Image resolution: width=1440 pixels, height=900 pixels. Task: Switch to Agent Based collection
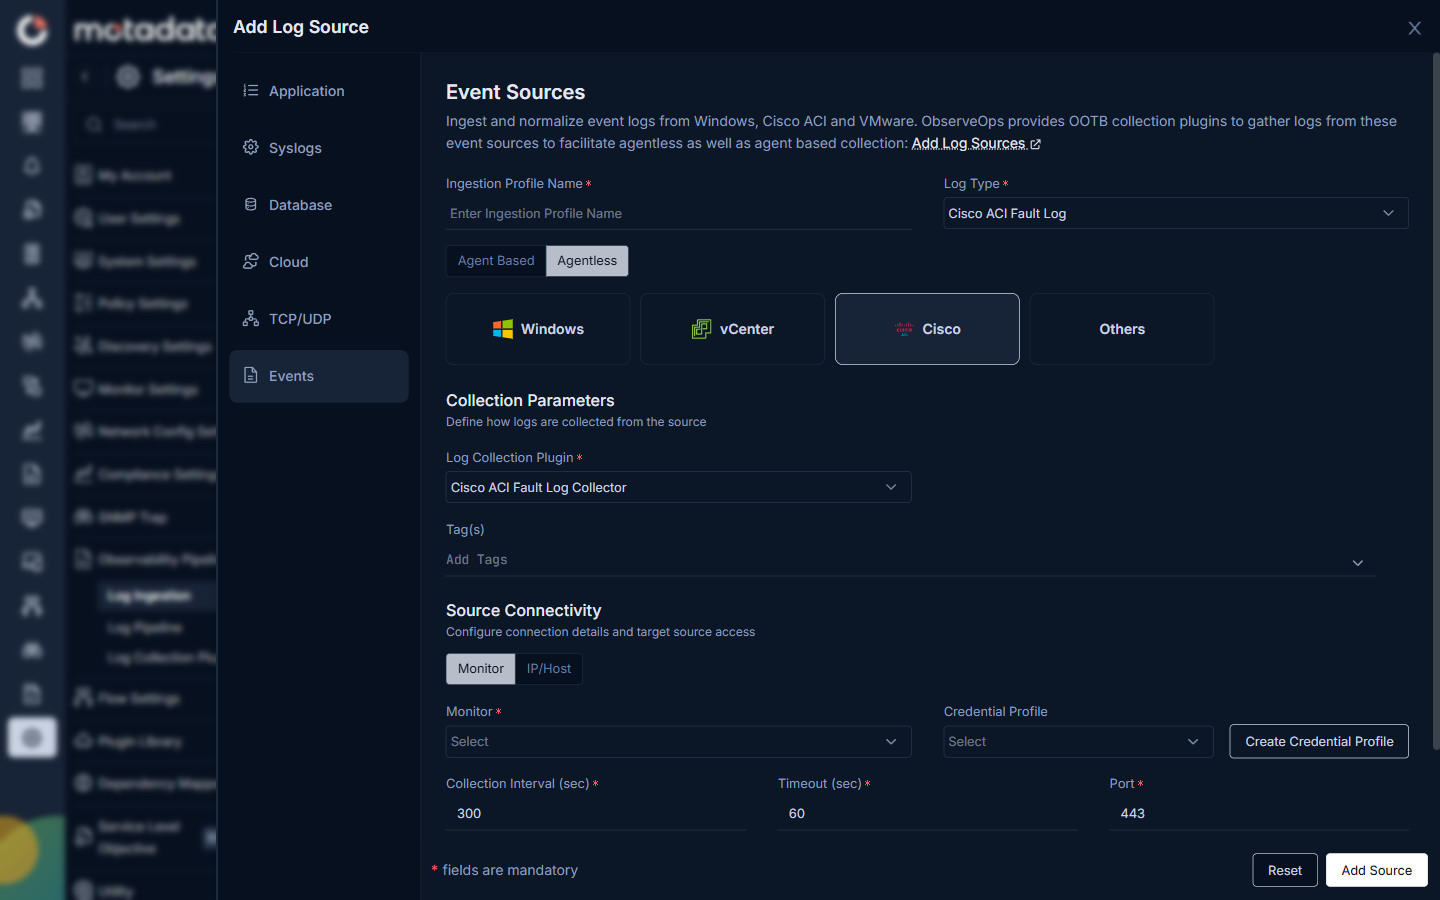coord(496,261)
